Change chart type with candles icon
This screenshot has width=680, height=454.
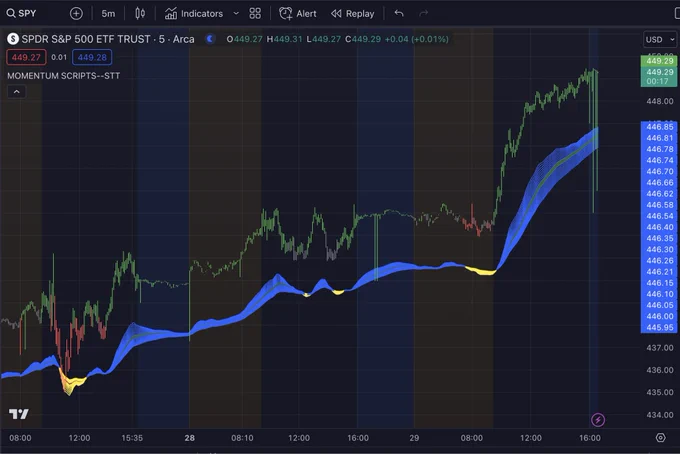click(140, 13)
